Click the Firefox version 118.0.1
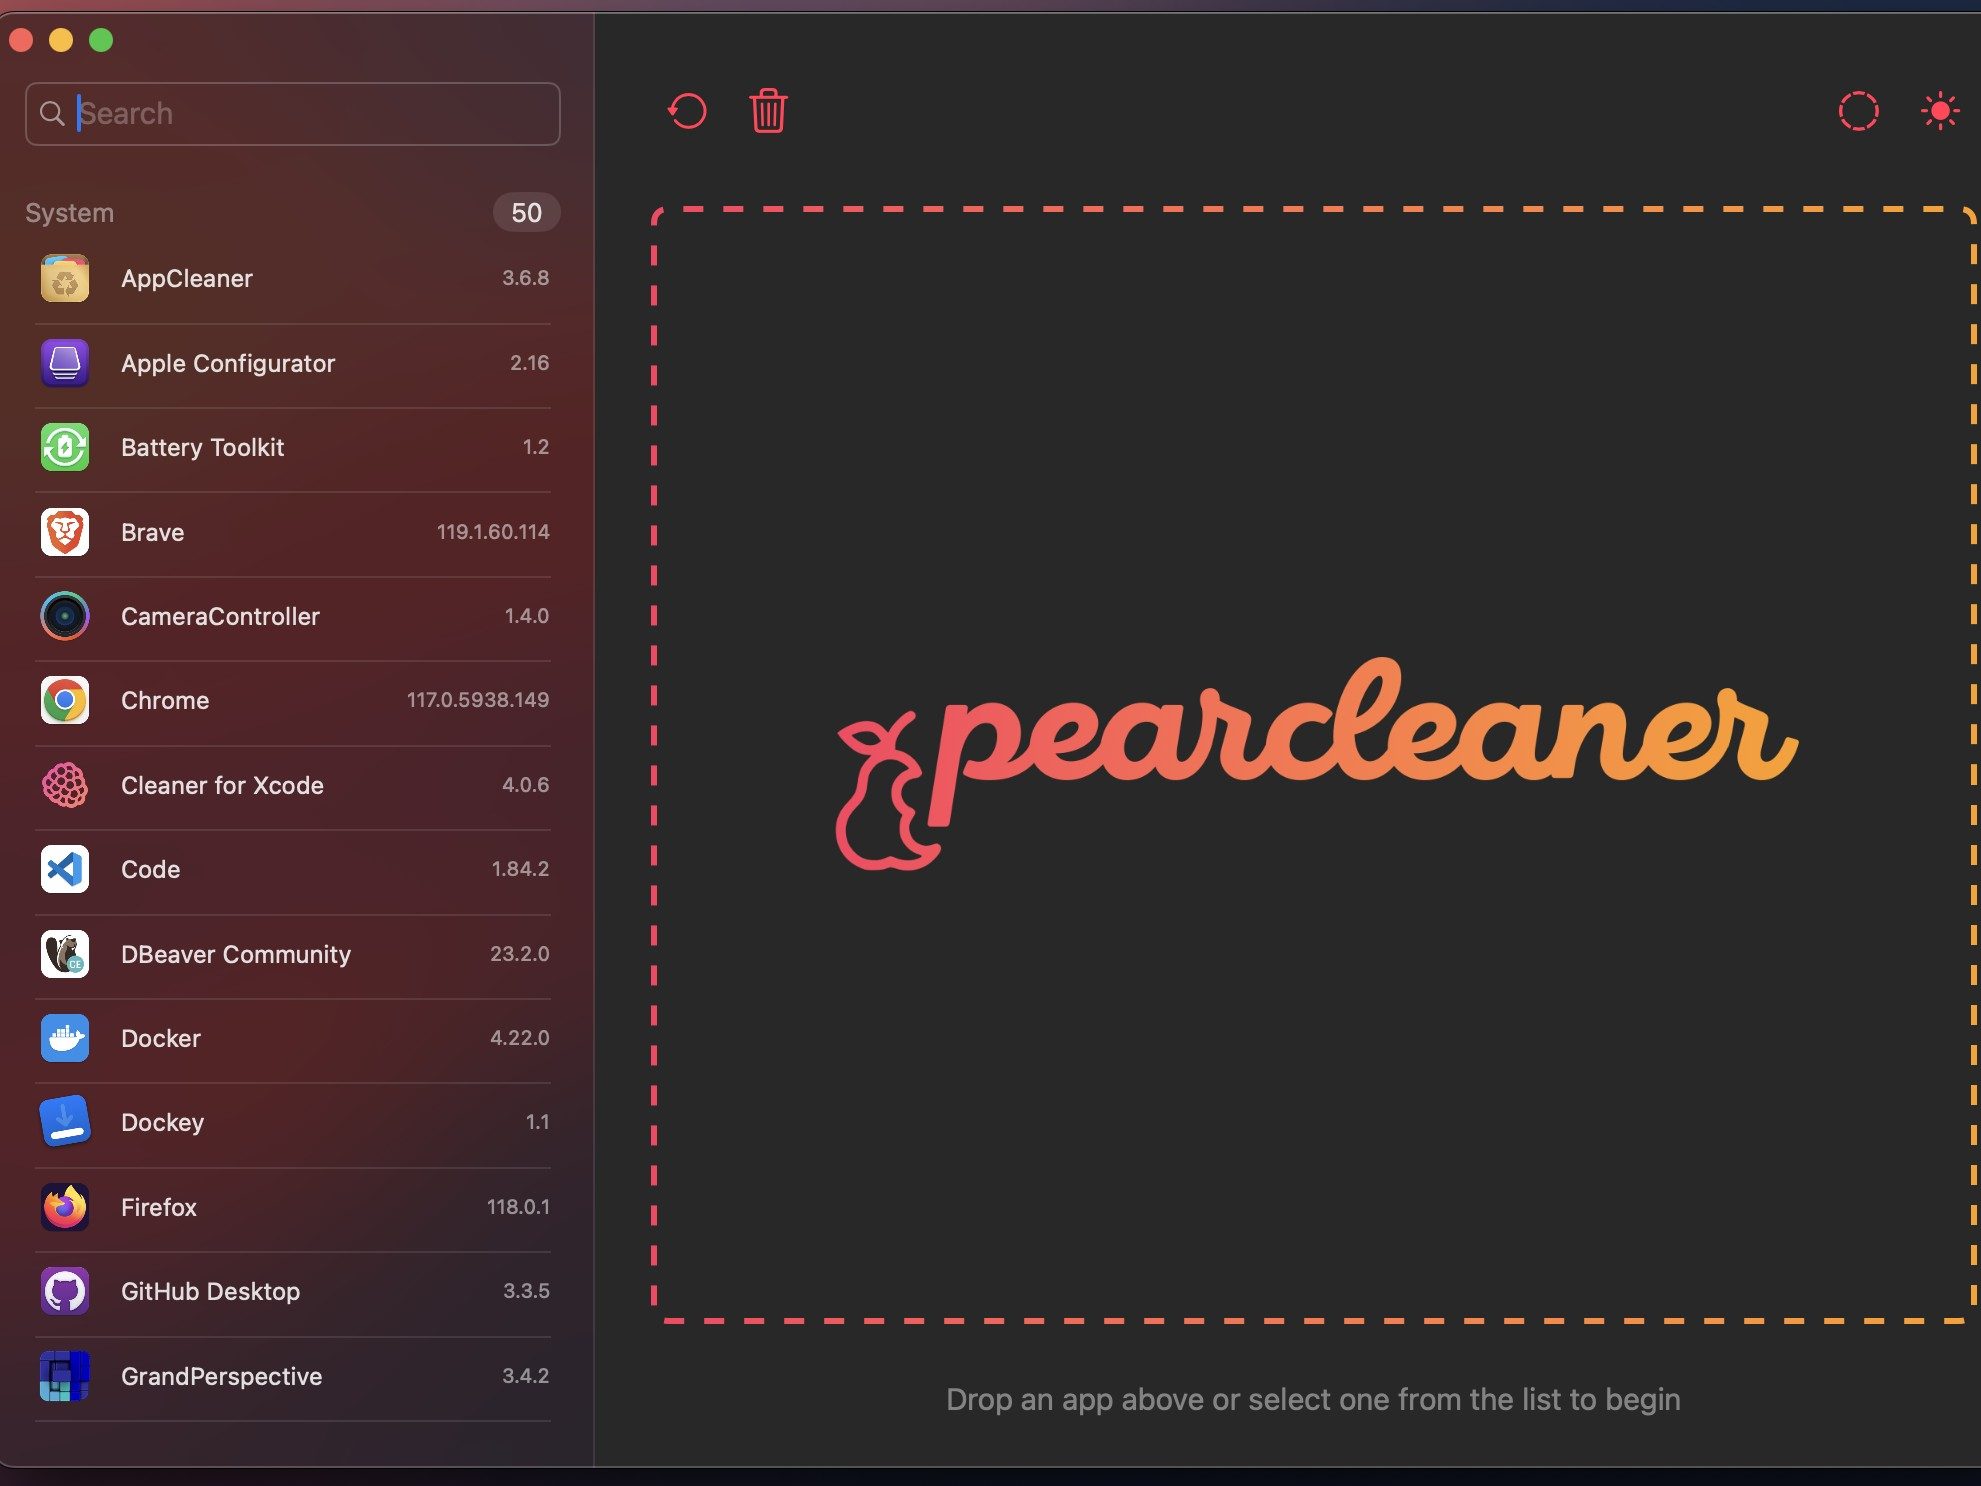Viewport: 1981px width, 1486px height. tap(518, 1207)
